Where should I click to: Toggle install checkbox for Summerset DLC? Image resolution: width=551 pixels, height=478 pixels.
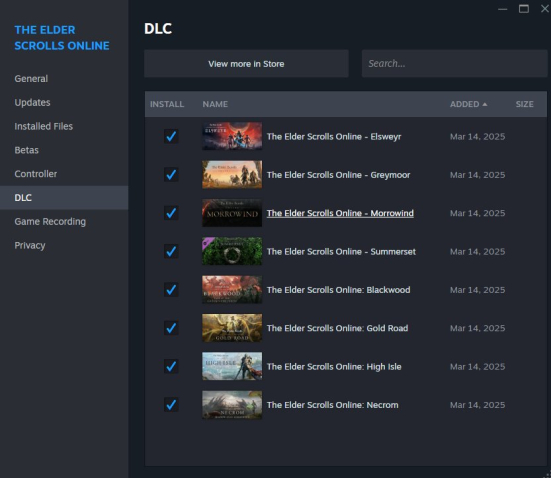point(171,251)
